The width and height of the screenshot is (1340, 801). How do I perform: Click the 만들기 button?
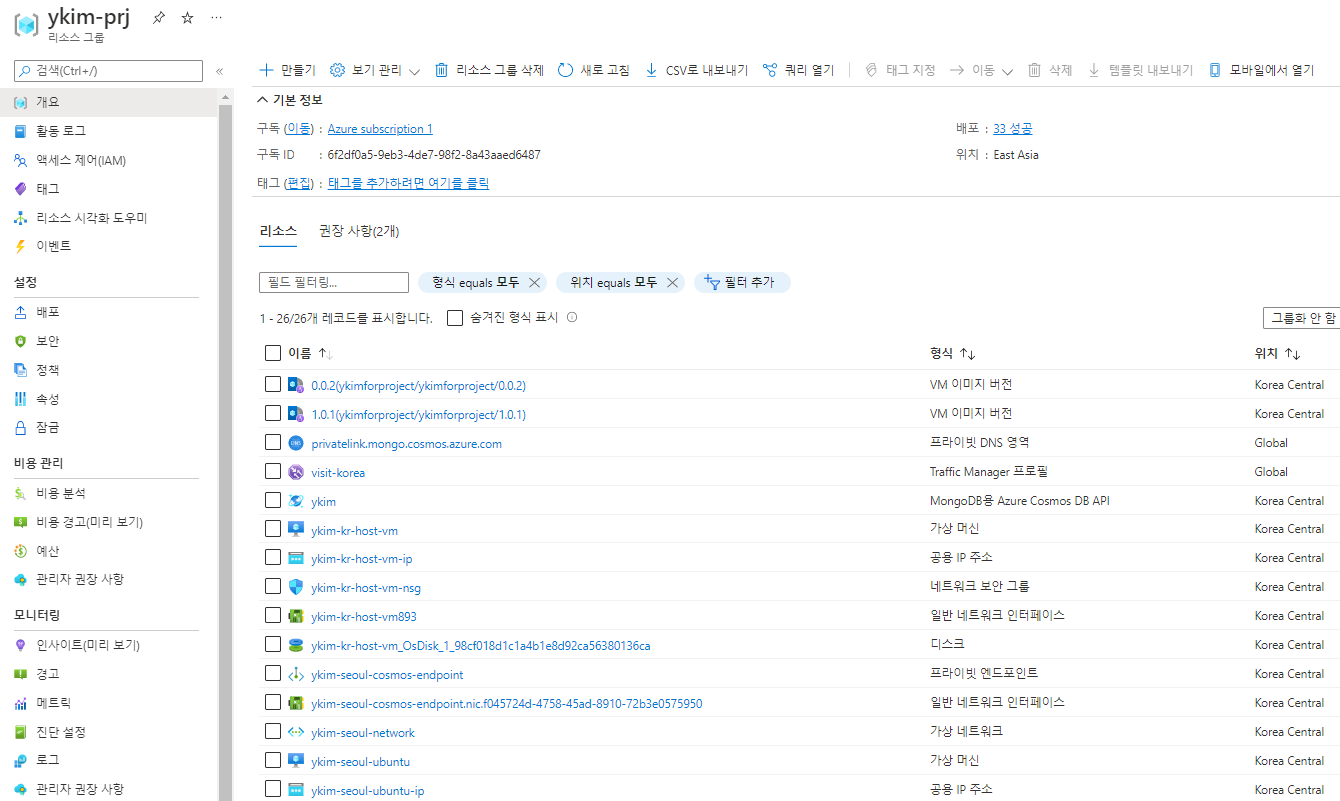click(287, 70)
